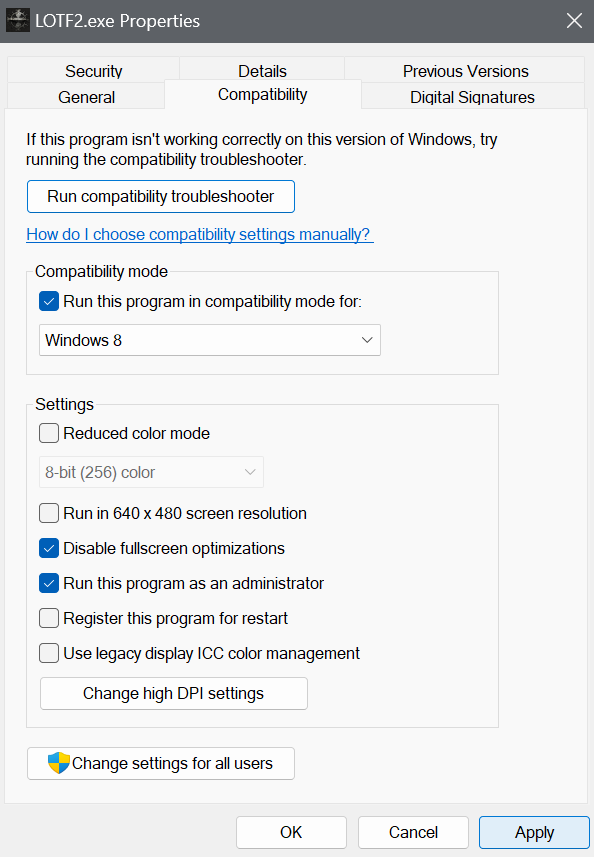Check Register this program for restart
This screenshot has height=857, width=594.
[49, 618]
